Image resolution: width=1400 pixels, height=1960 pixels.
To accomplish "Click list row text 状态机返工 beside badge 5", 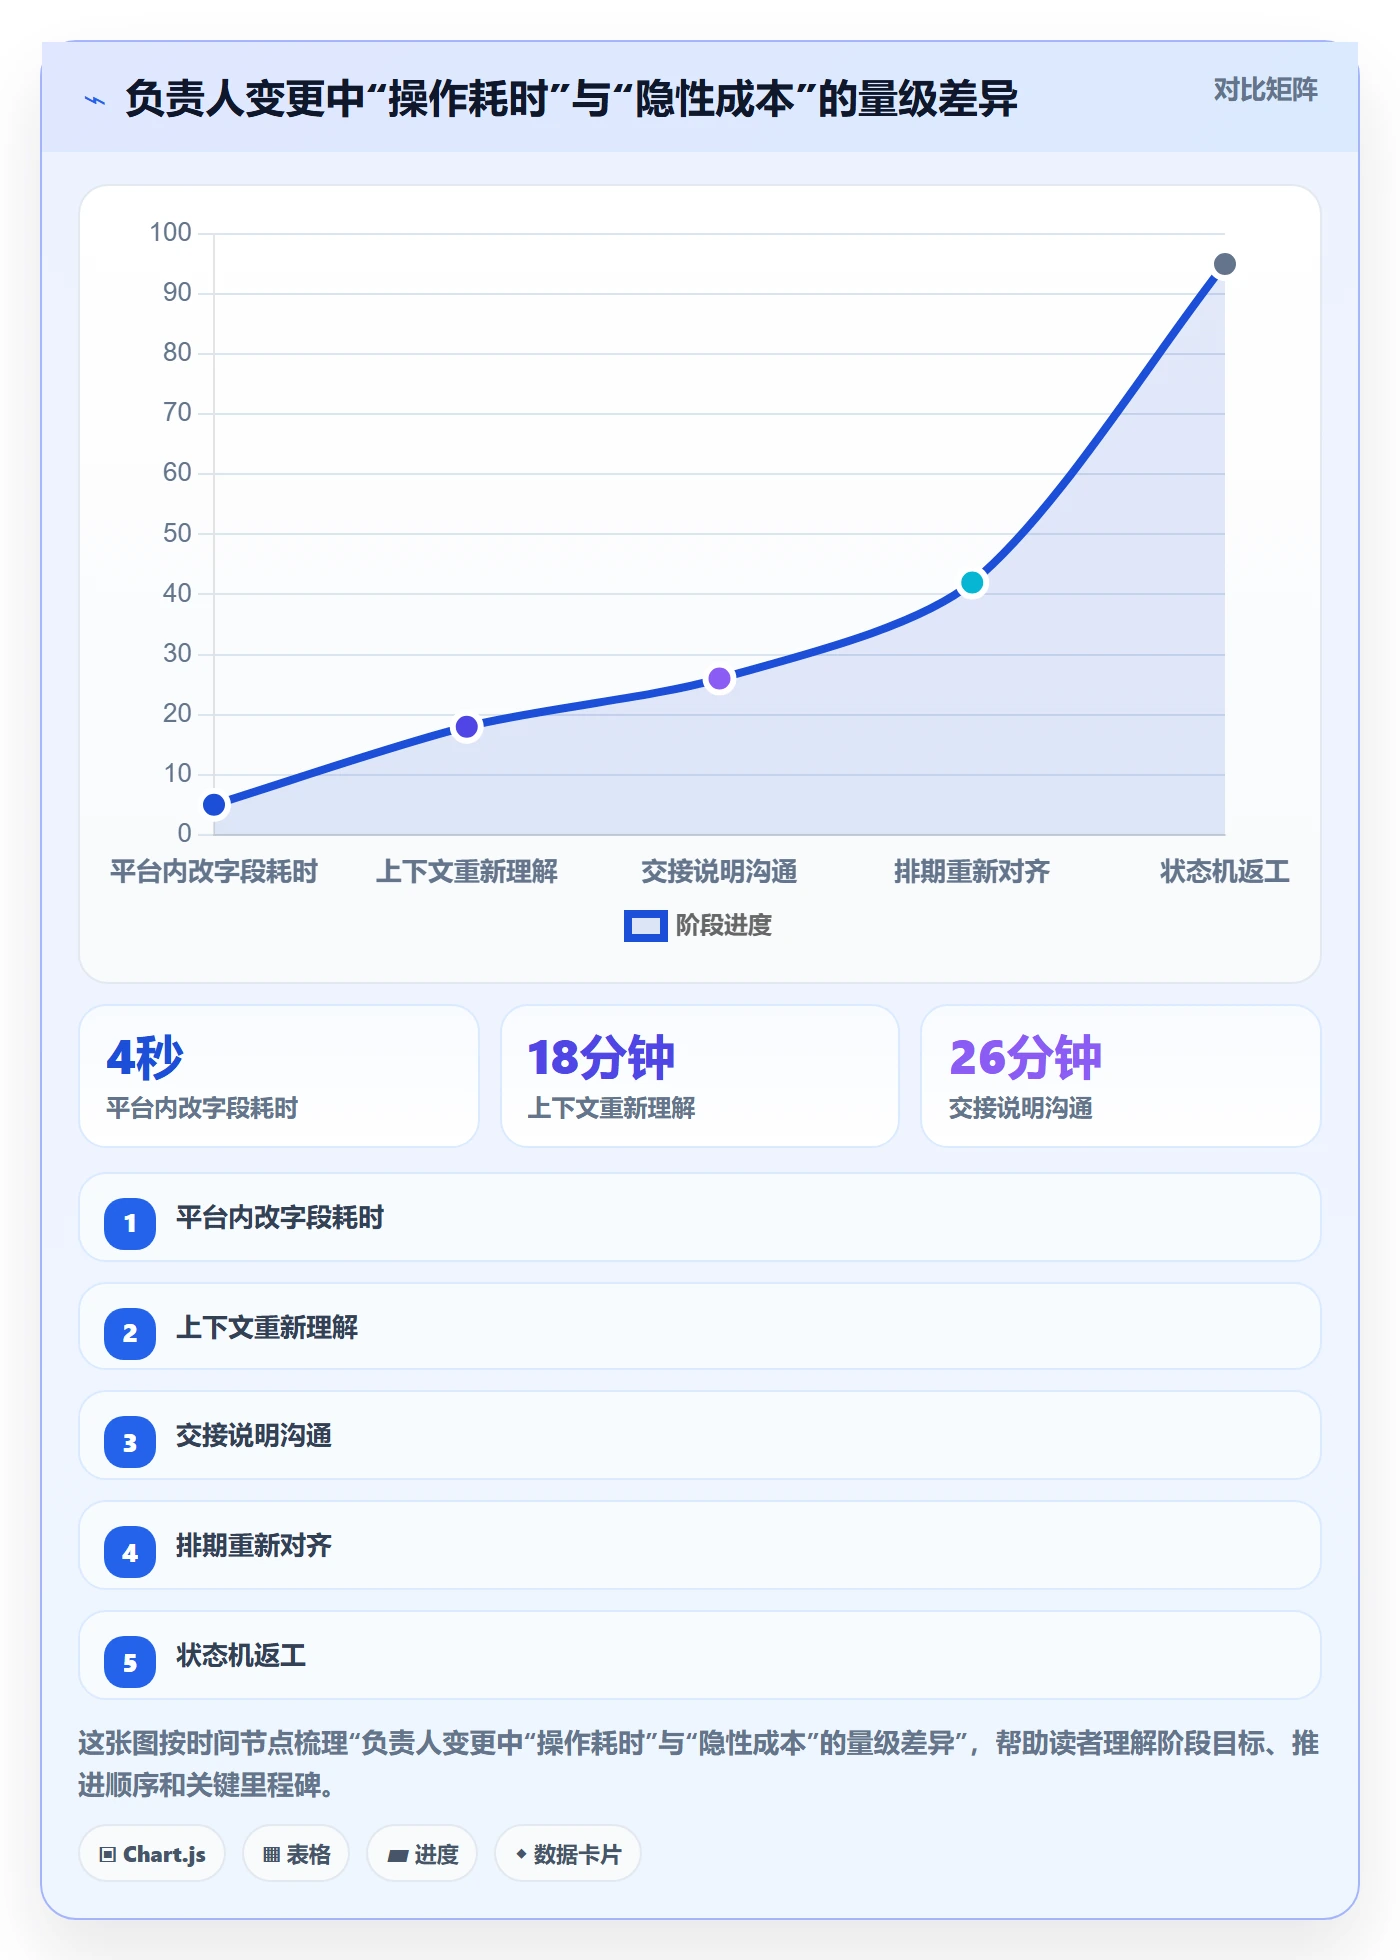I will tap(241, 1656).
